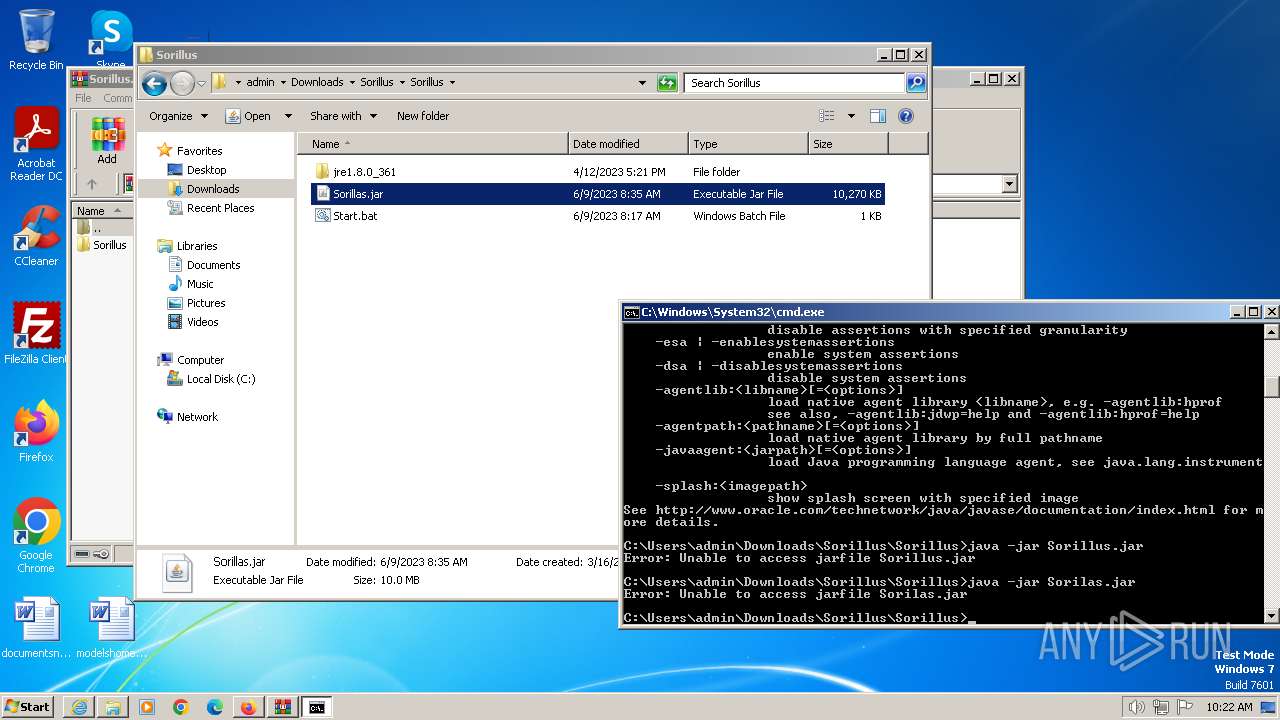The height and width of the screenshot is (720, 1280).
Task: Open the WinRAR path dropdown arrow
Action: click(1009, 184)
